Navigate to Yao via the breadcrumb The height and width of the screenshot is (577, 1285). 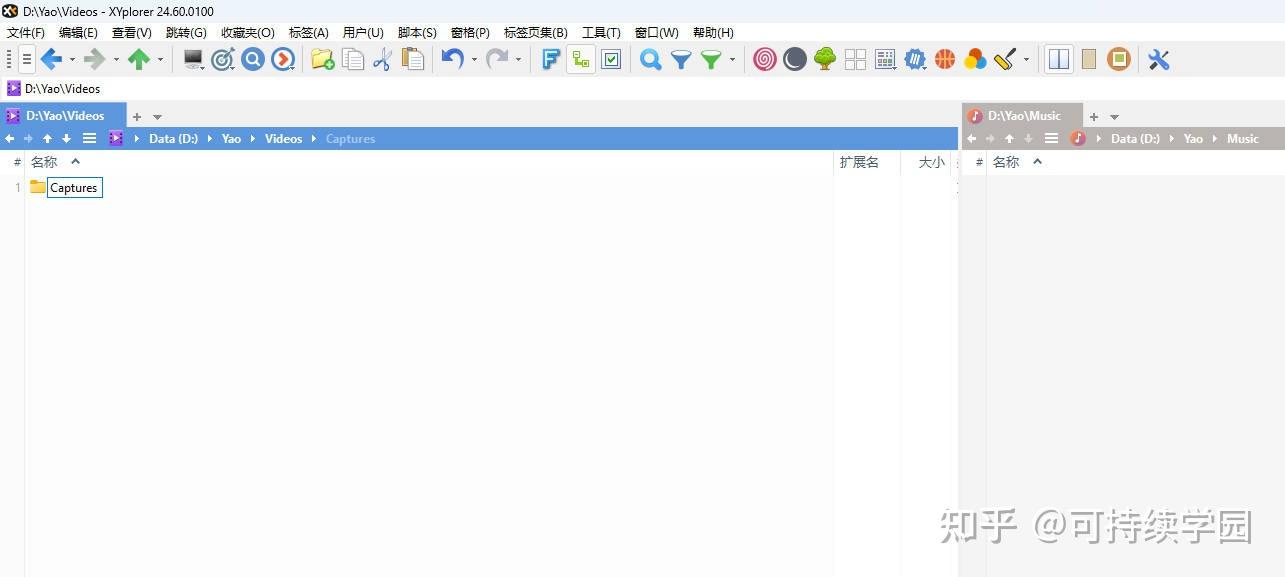click(231, 138)
